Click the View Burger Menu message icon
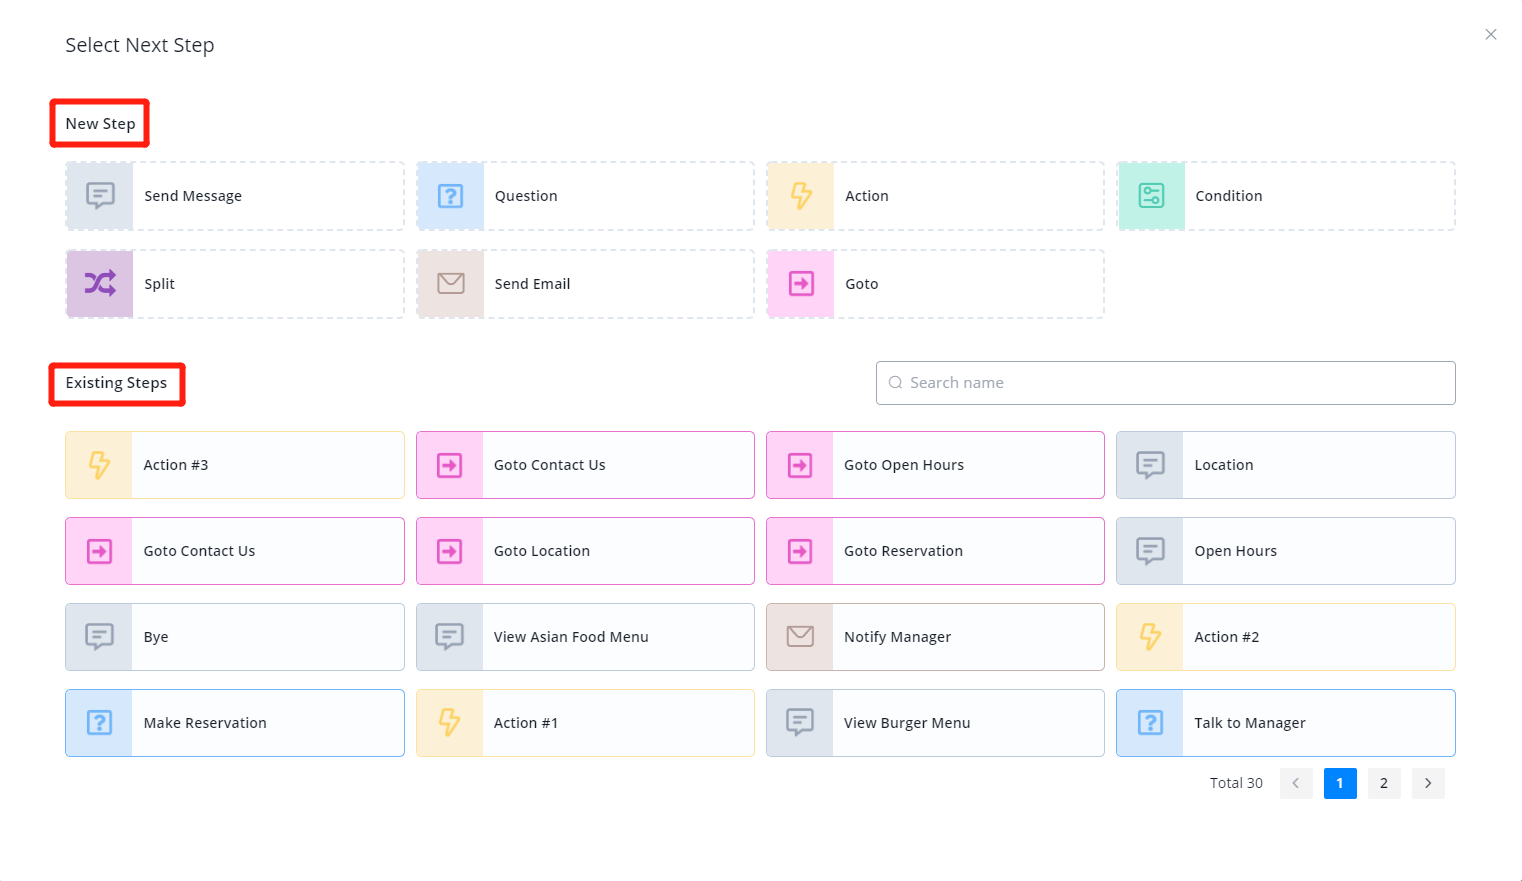Image resolution: width=1522 pixels, height=881 pixels. tap(800, 723)
